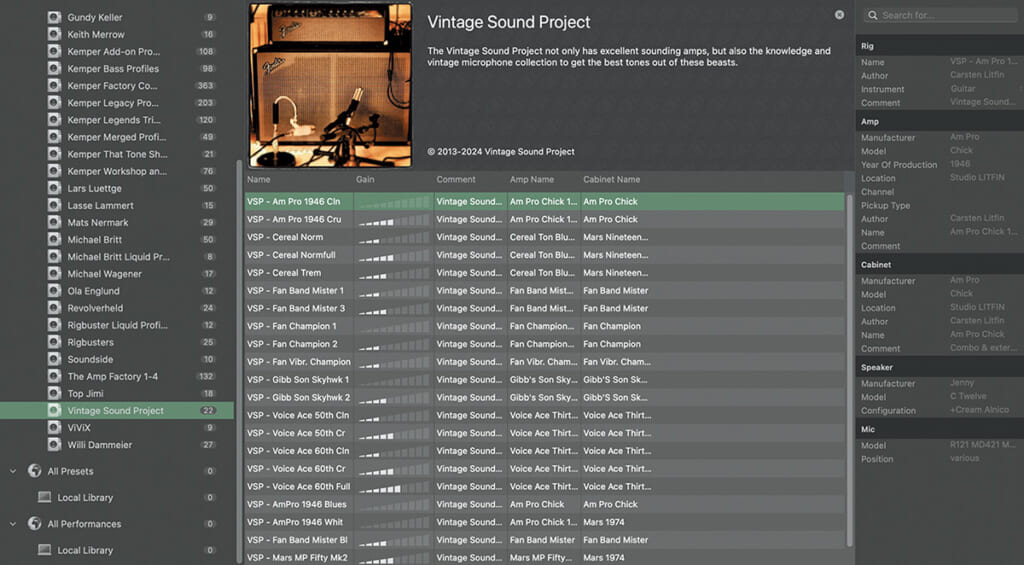Close the Vintage Sound Project info banner
Viewport: 1024px width, 565px height.
coord(839,15)
